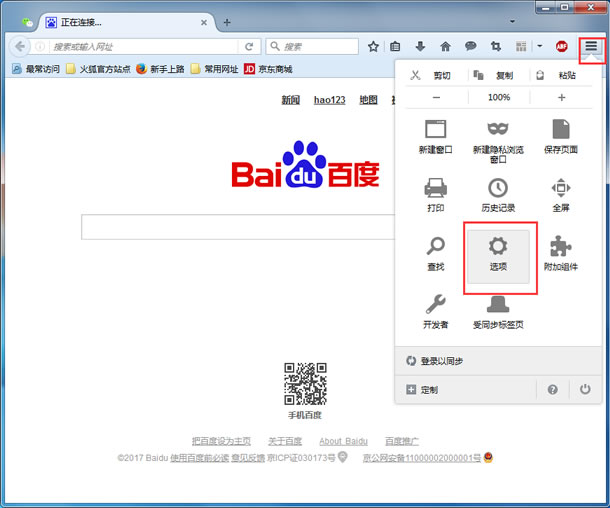The width and height of the screenshot is (610, 508).
Task: Show bookmarks list icon in toolbar
Action: [395, 47]
